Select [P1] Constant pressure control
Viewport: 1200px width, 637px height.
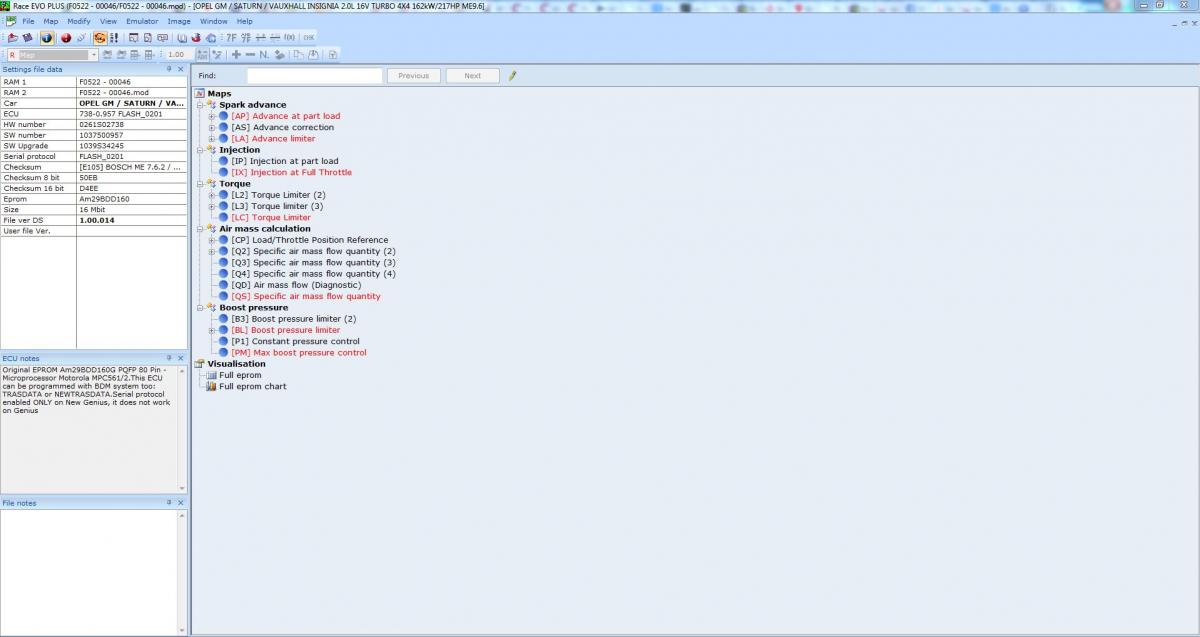295,341
